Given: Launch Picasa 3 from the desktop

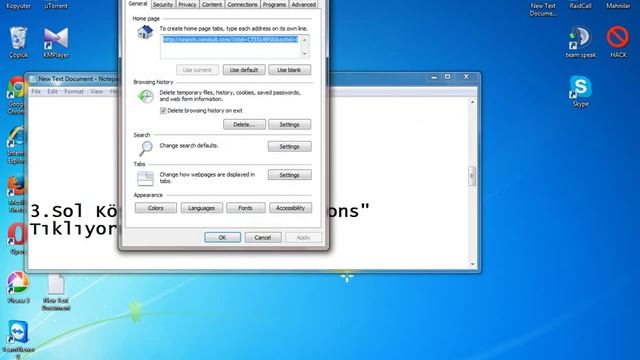Looking at the screenshot, I should click(x=18, y=287).
